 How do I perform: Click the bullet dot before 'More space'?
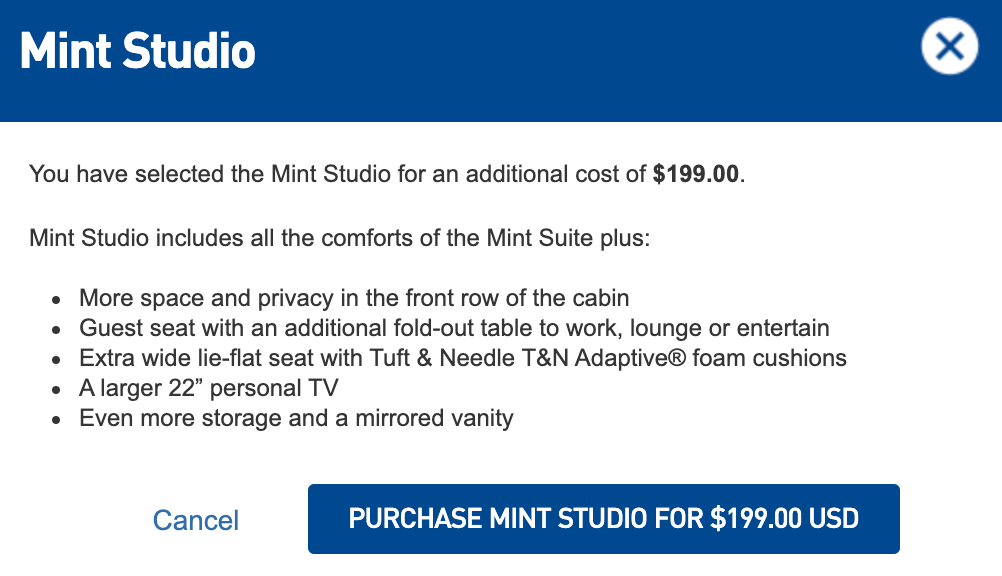pyautogui.click(x=57, y=299)
